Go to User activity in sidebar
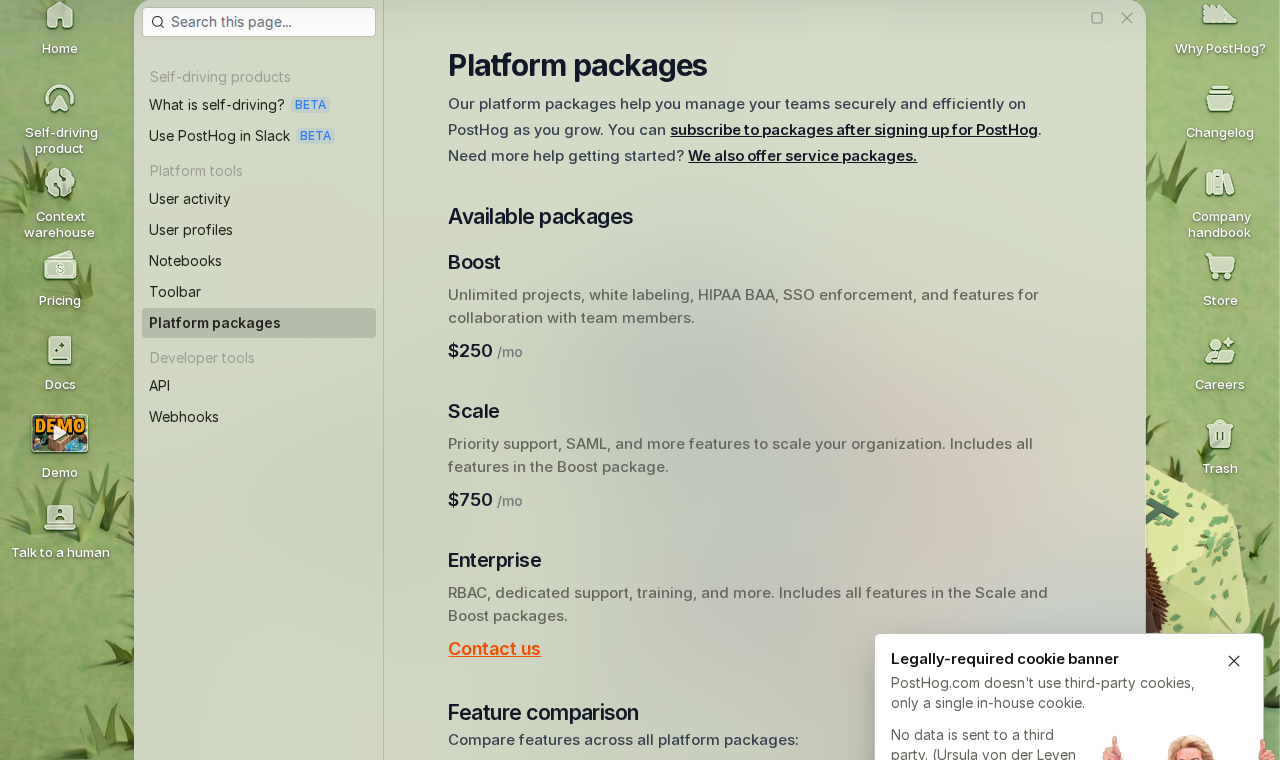The height and width of the screenshot is (760, 1280). coord(259,199)
